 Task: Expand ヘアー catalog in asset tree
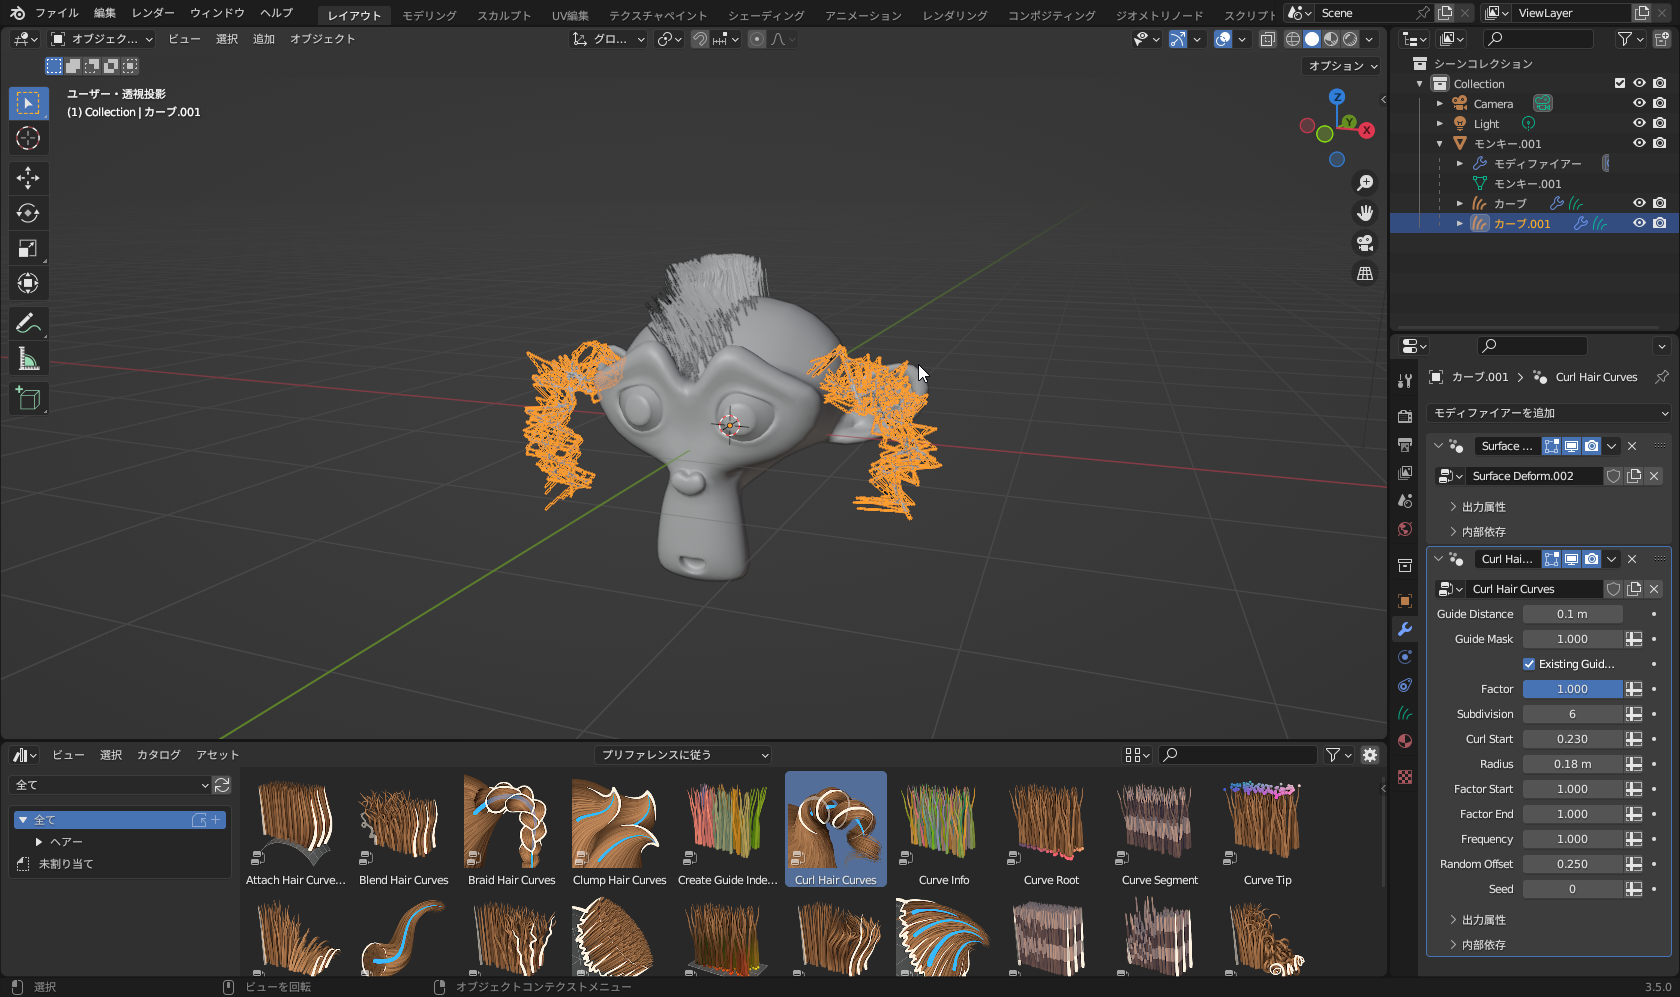click(x=39, y=842)
